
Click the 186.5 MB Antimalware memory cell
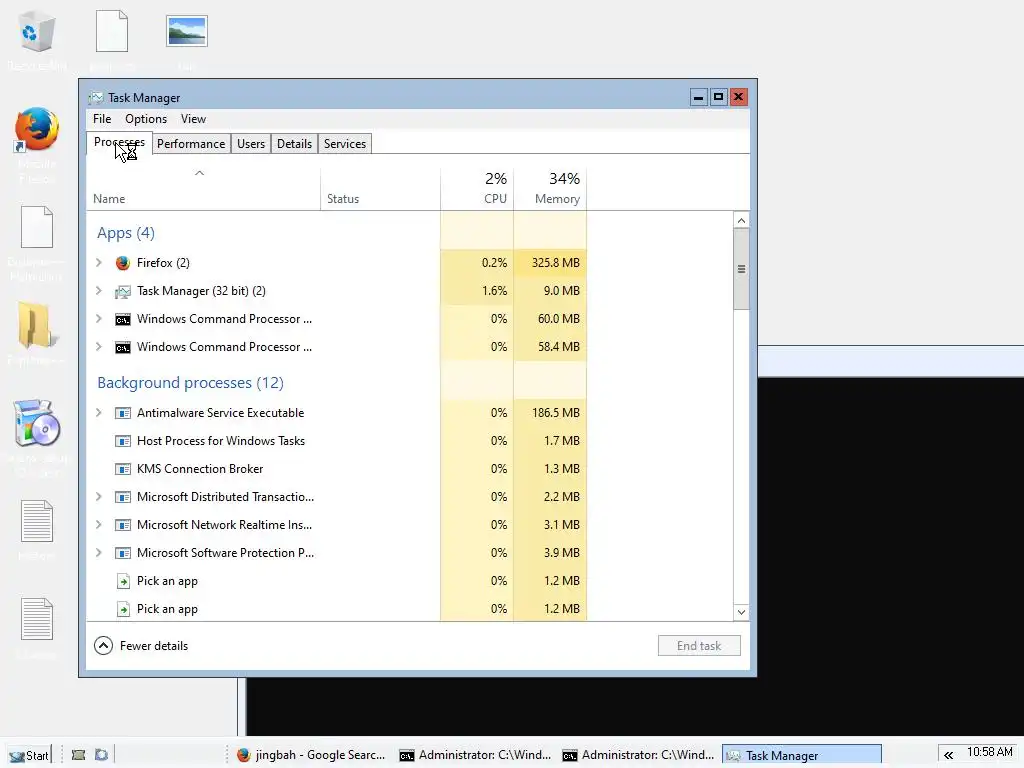coord(550,413)
